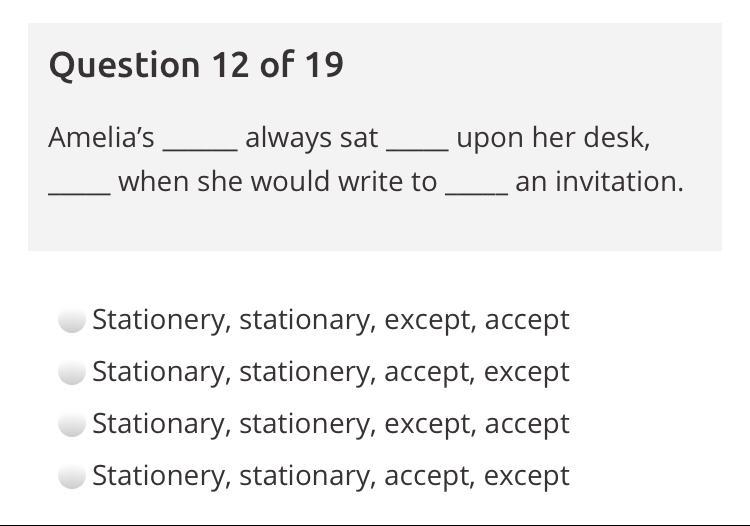Click the phrase 'an invitation.'
Screen dimensions: 750x526
click(x=599, y=181)
